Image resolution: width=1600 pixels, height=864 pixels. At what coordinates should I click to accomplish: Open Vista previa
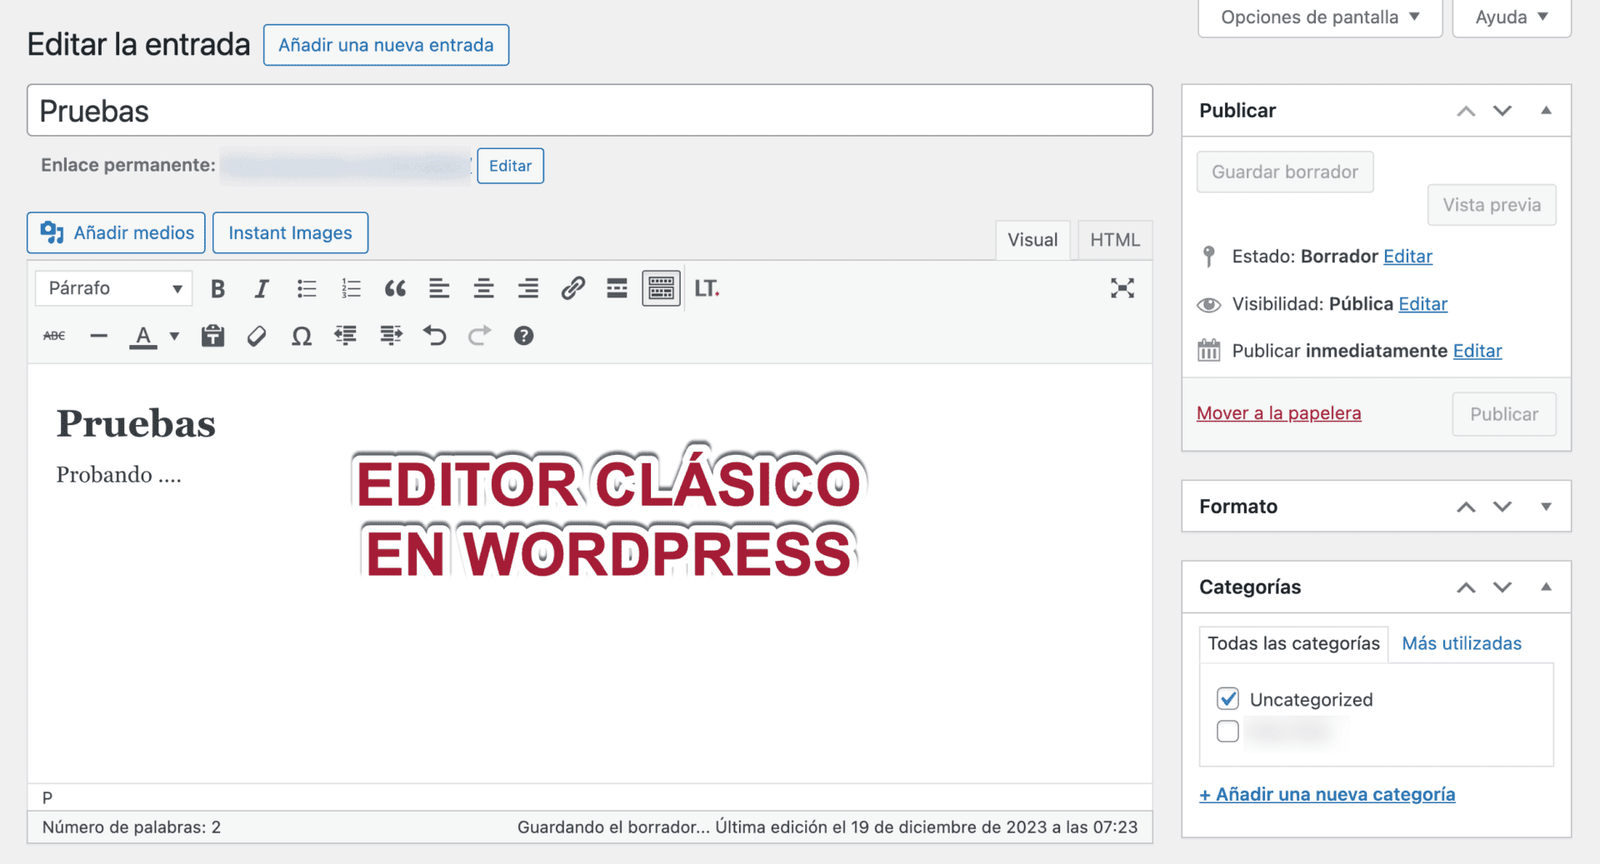coord(1491,205)
